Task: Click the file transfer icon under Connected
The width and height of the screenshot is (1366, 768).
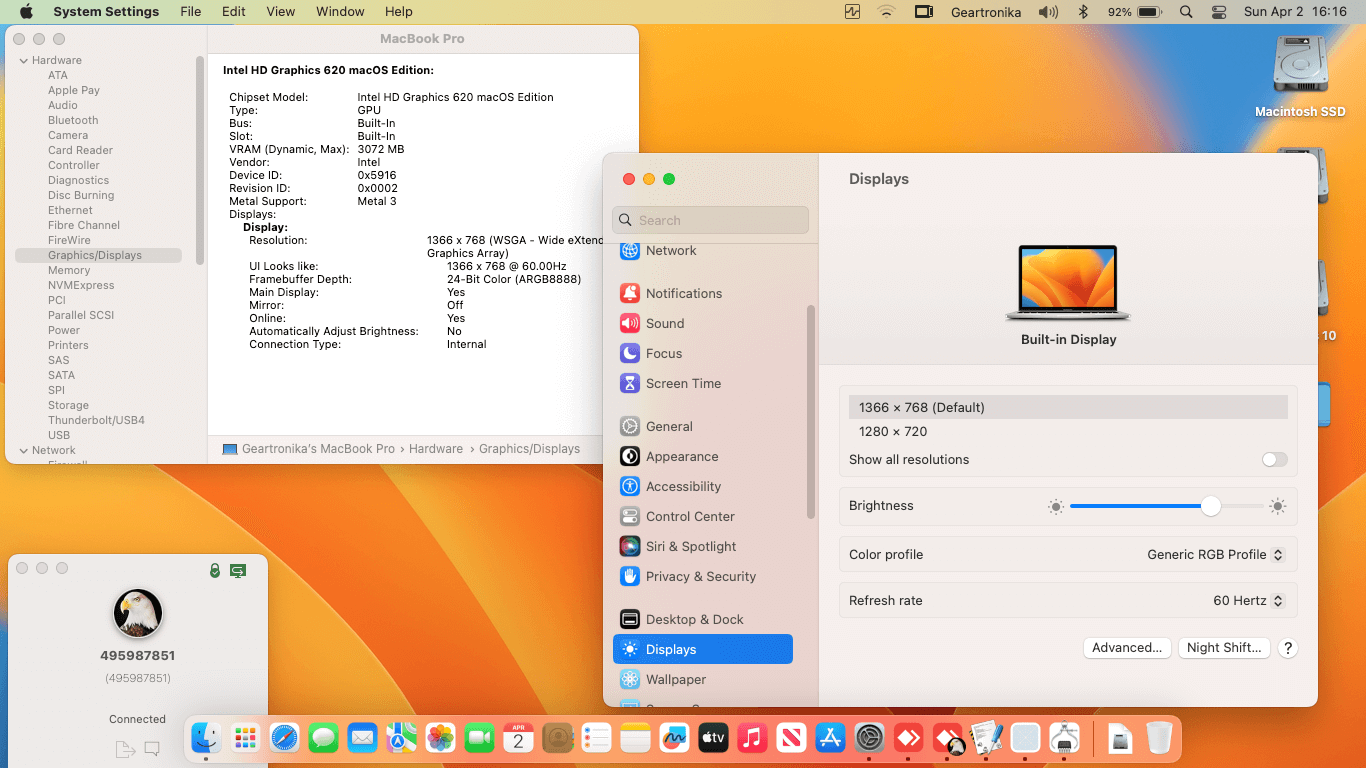Action: (125, 749)
